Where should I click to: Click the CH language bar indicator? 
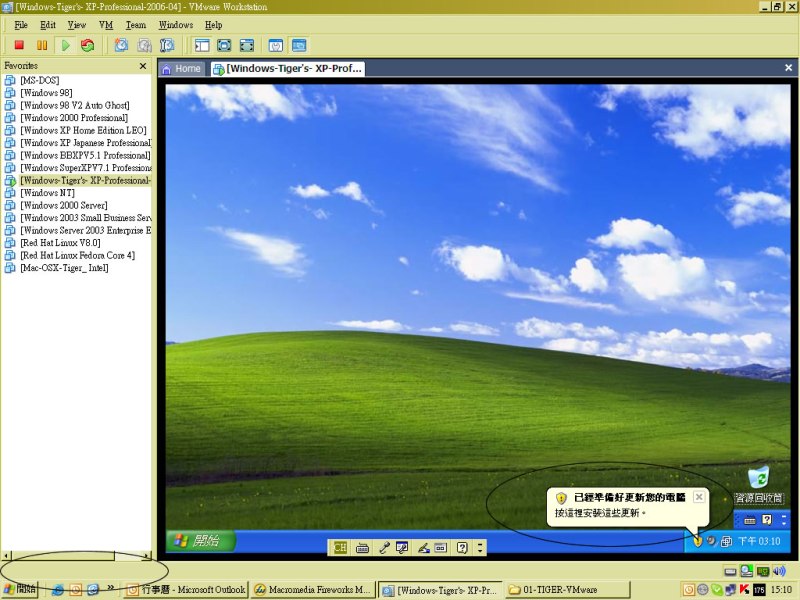coord(340,548)
